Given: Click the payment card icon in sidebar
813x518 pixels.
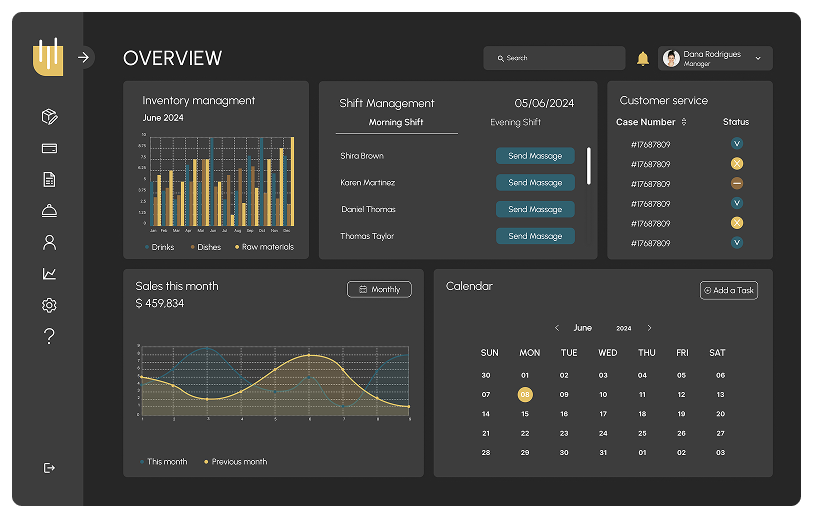Looking at the screenshot, I should (49, 149).
